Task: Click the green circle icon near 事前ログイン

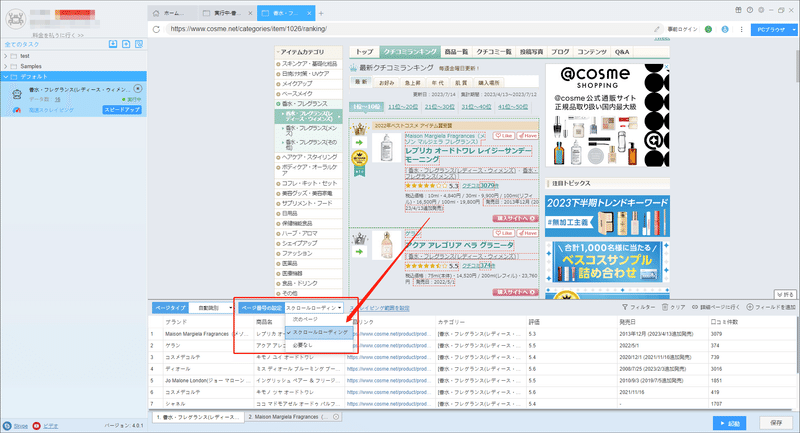Action: pos(708,29)
